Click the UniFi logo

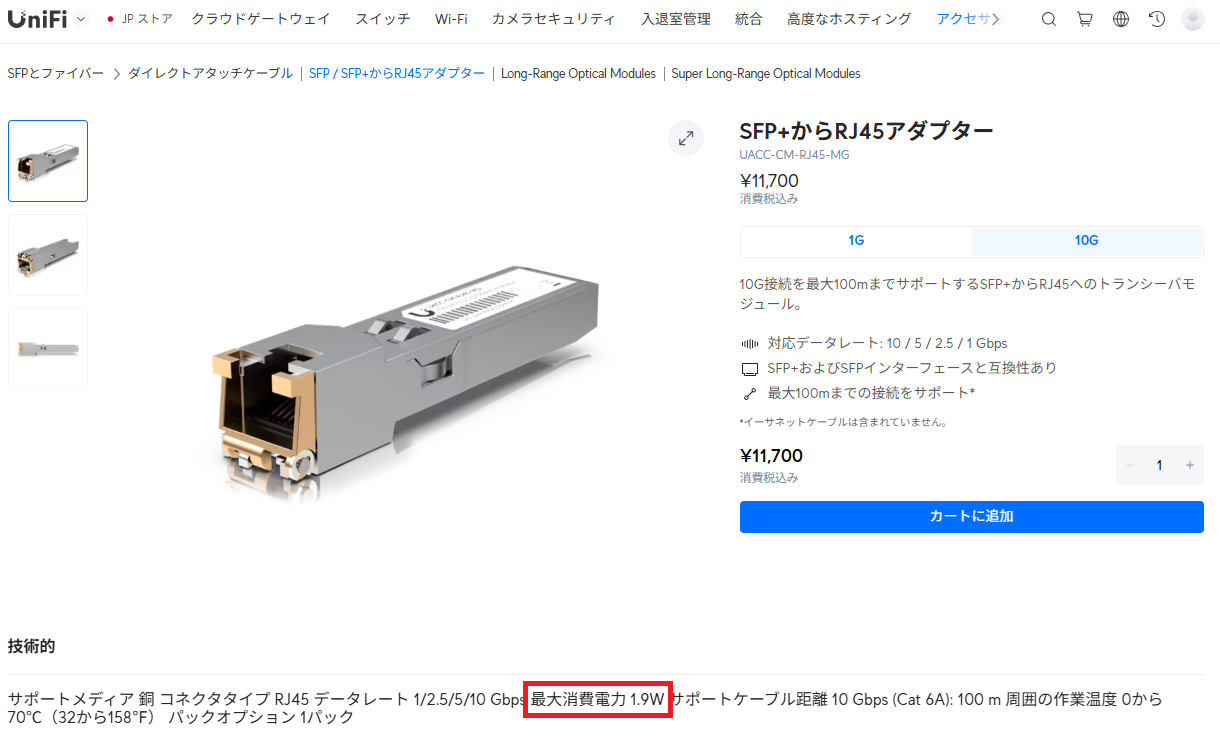click(37, 19)
